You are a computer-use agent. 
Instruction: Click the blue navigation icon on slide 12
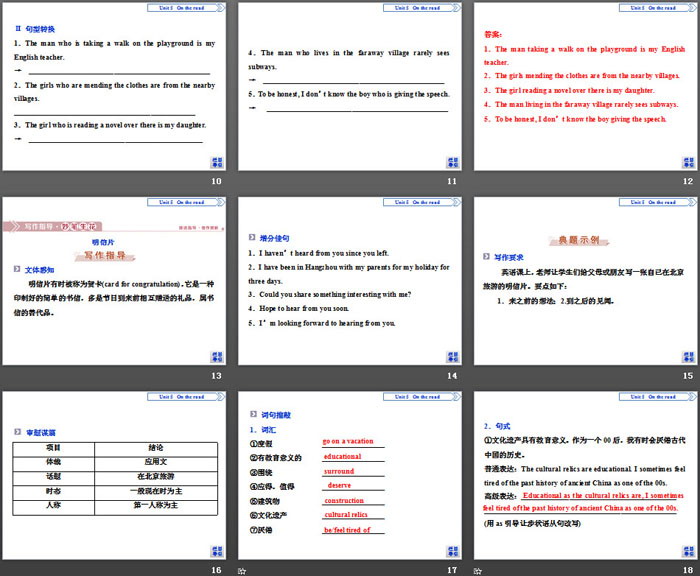click(x=688, y=162)
